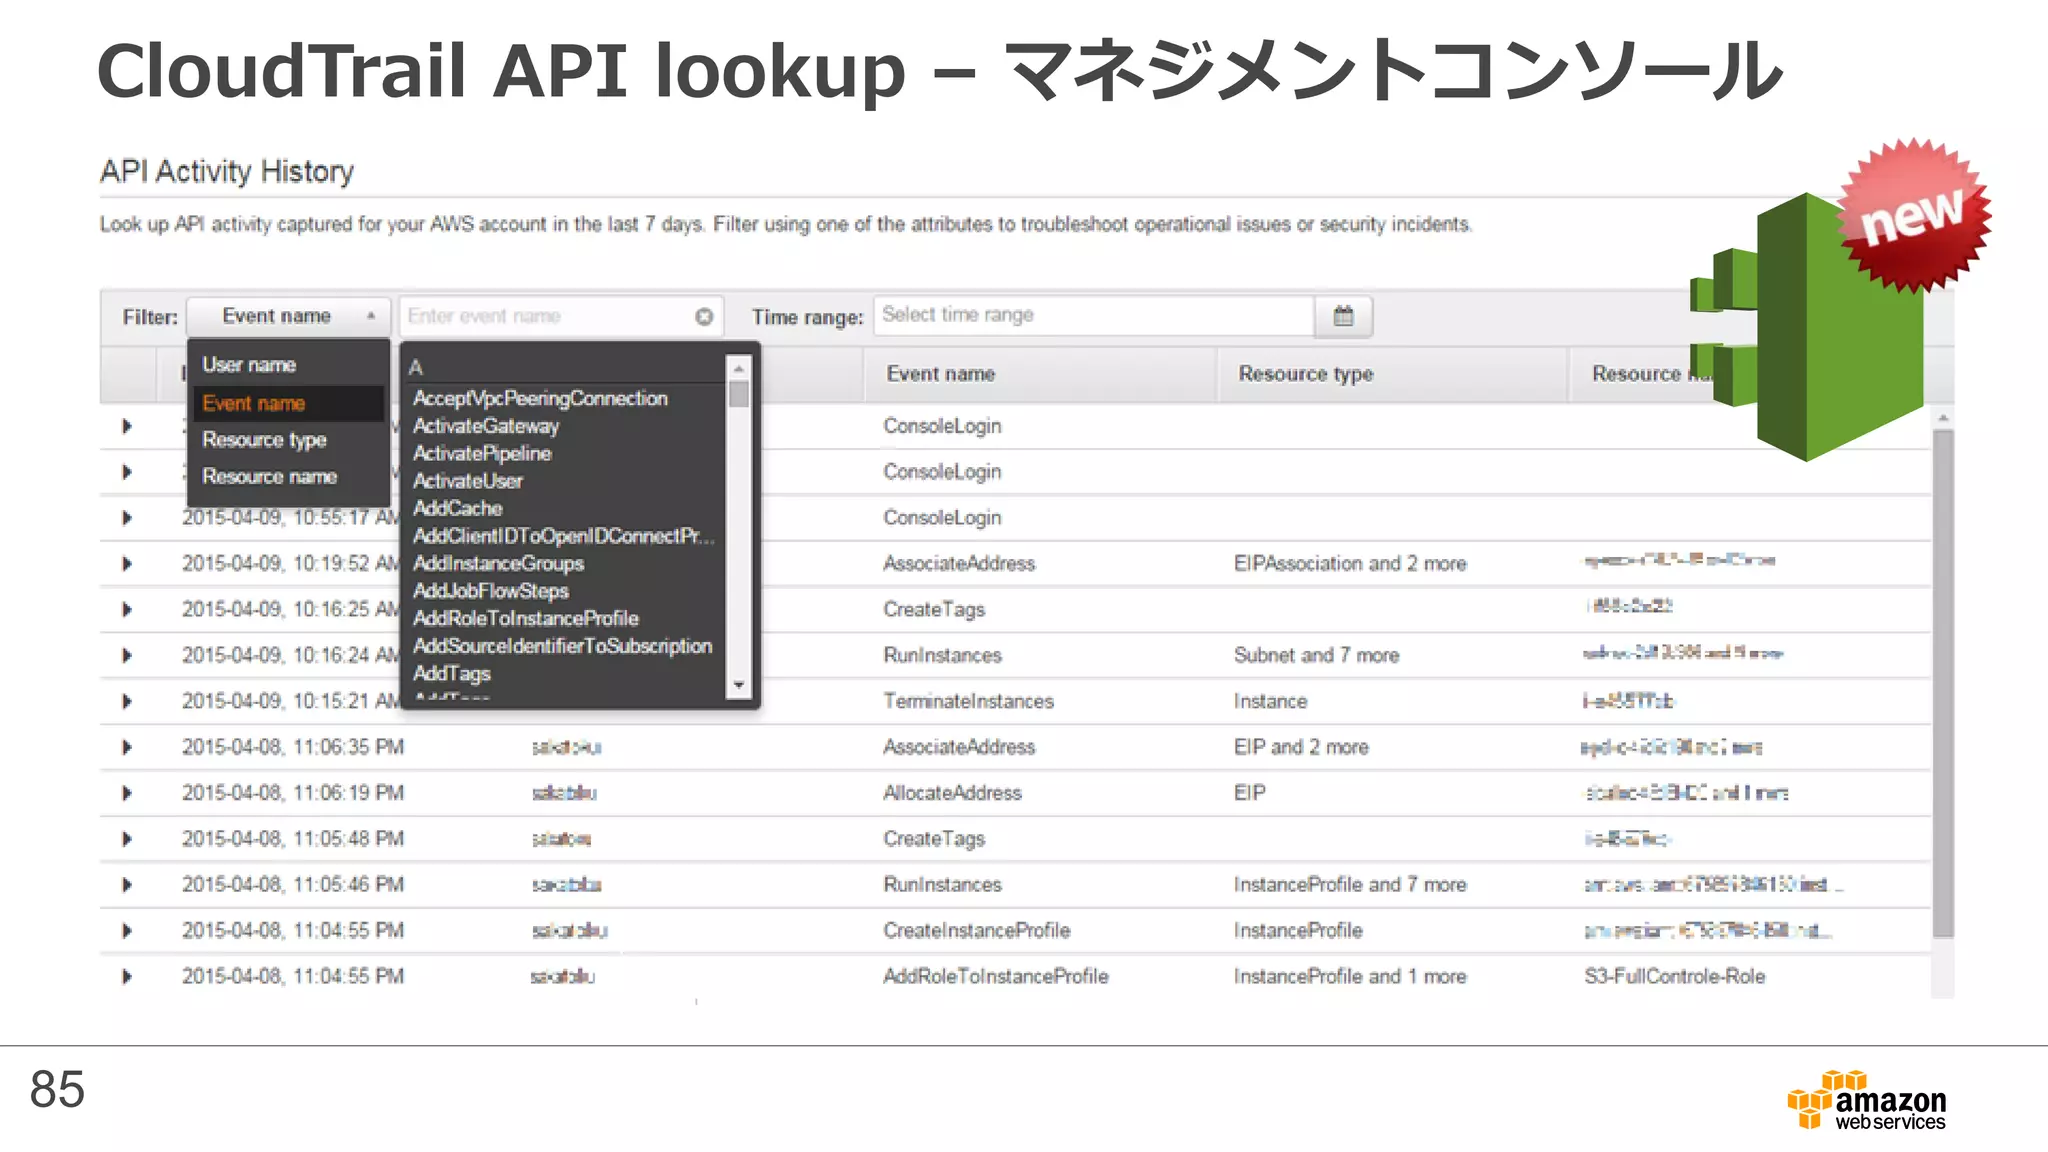This screenshot has width=2048, height=1152.
Task: Select Resource name filter option
Action: pyautogui.click(x=269, y=477)
